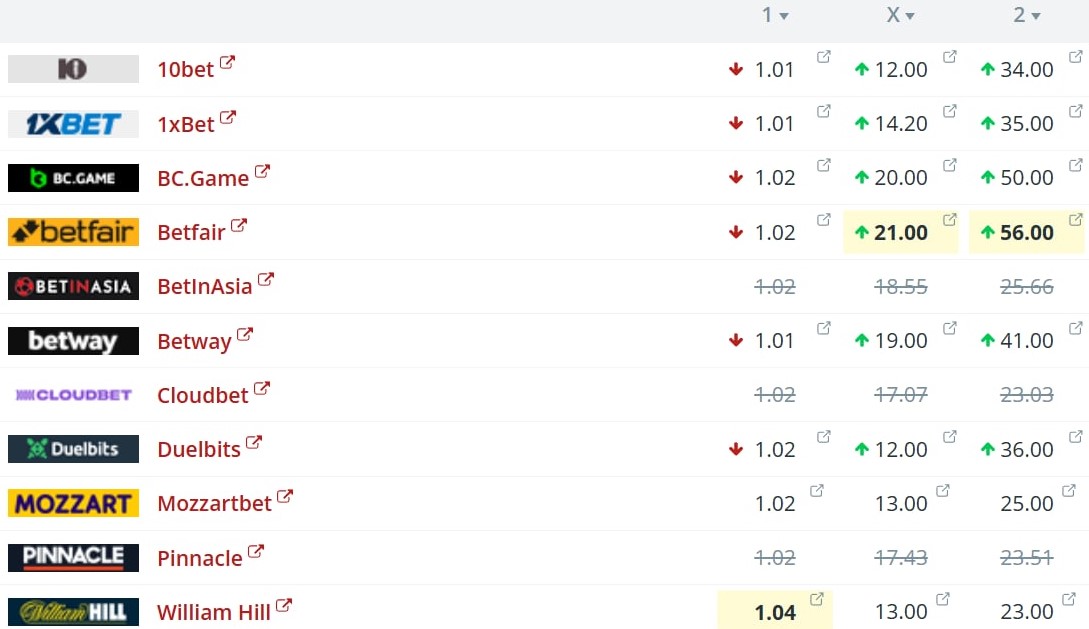This screenshot has height=629, width=1089.
Task: Open the external link icon beside 10bet name
Action: (x=227, y=62)
